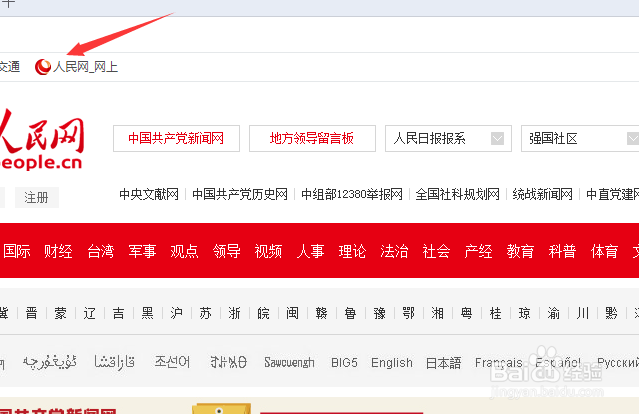Switch to the Français edition
The width and height of the screenshot is (639, 414).
coord(499,363)
